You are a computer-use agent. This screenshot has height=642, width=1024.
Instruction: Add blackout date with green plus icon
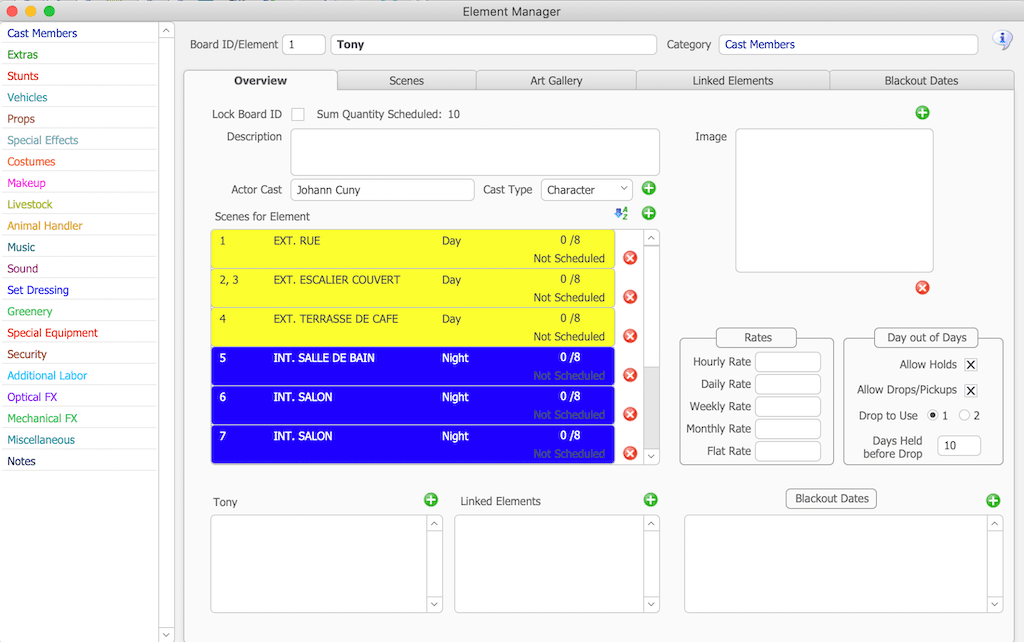click(x=992, y=500)
